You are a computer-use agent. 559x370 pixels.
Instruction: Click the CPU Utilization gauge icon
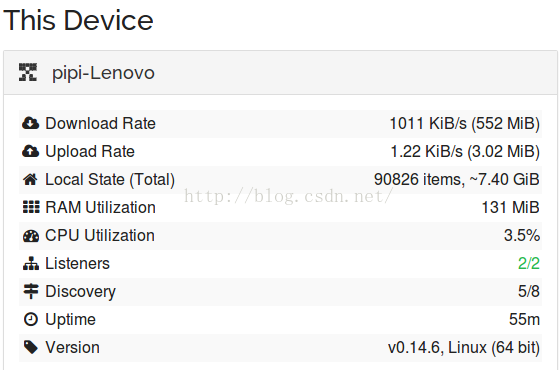click(31, 236)
